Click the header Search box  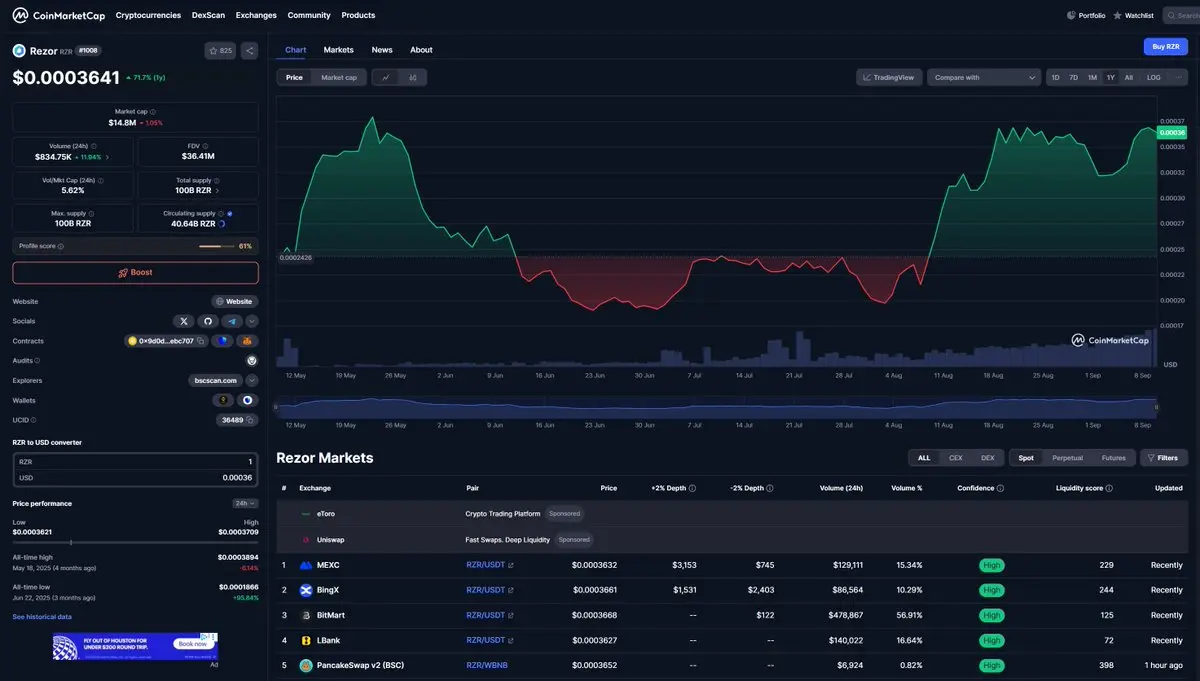click(1181, 15)
